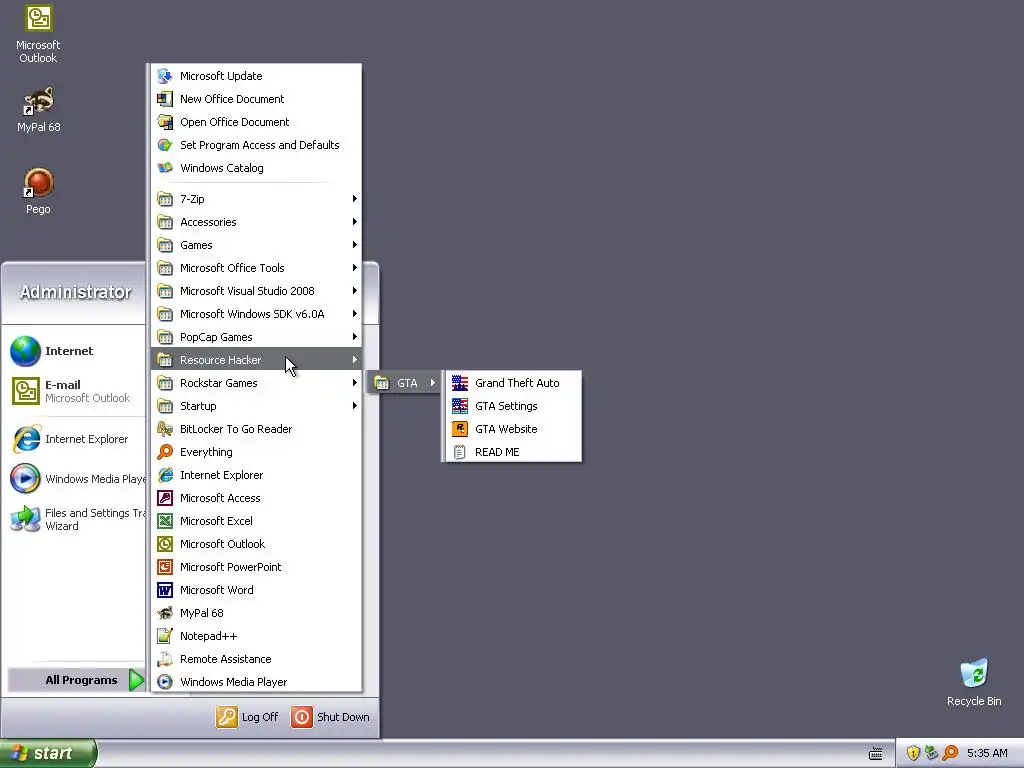1024x768 pixels.
Task: Click the 5:35 AM taskbar clock
Action: pyautogui.click(x=987, y=753)
